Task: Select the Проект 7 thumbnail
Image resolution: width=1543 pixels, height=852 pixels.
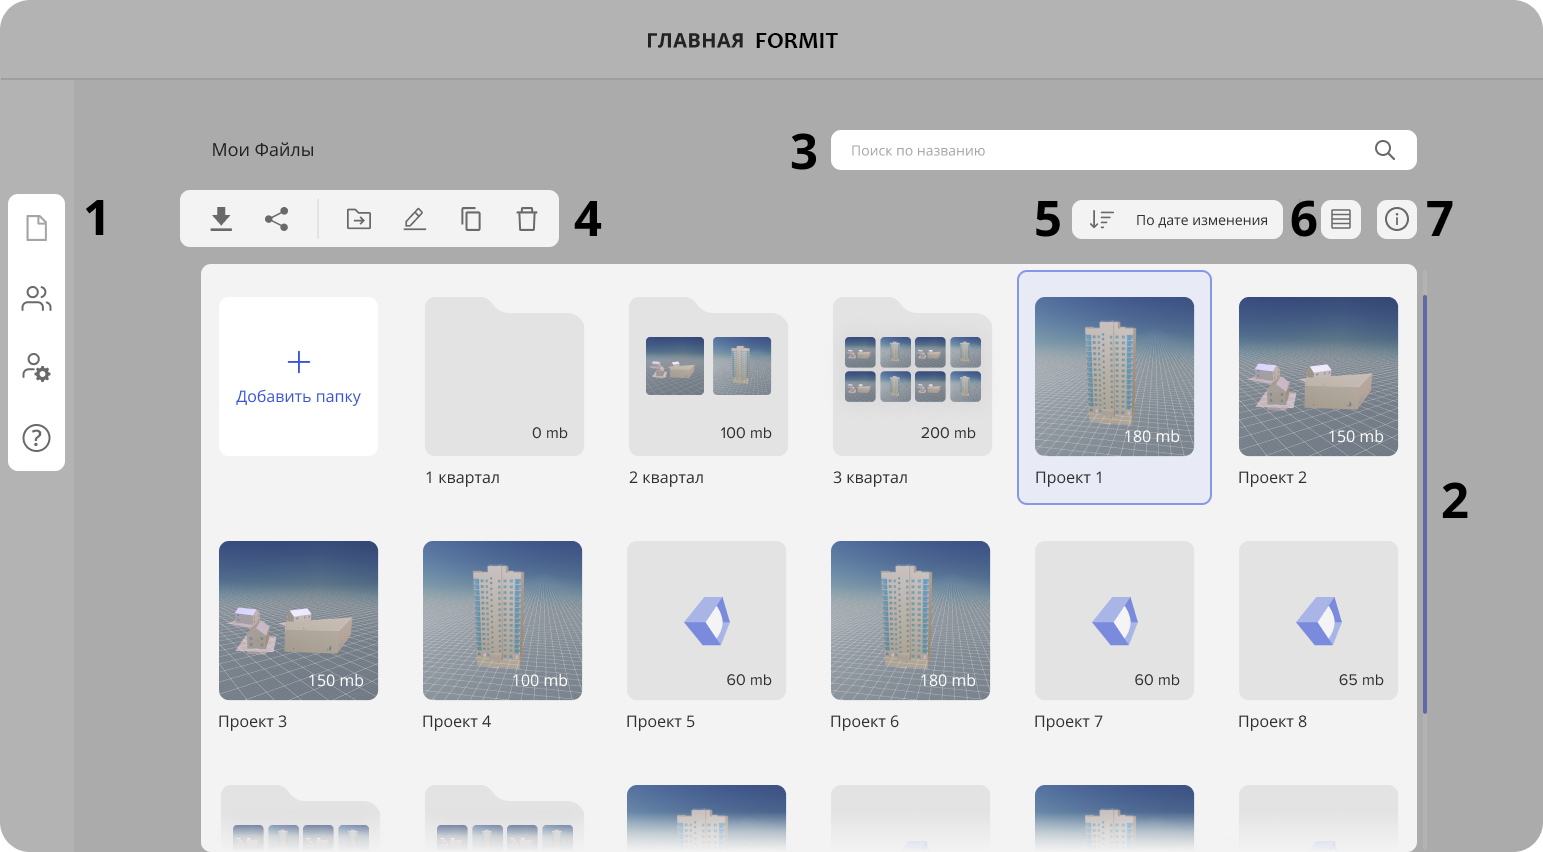Action: [x=1114, y=620]
